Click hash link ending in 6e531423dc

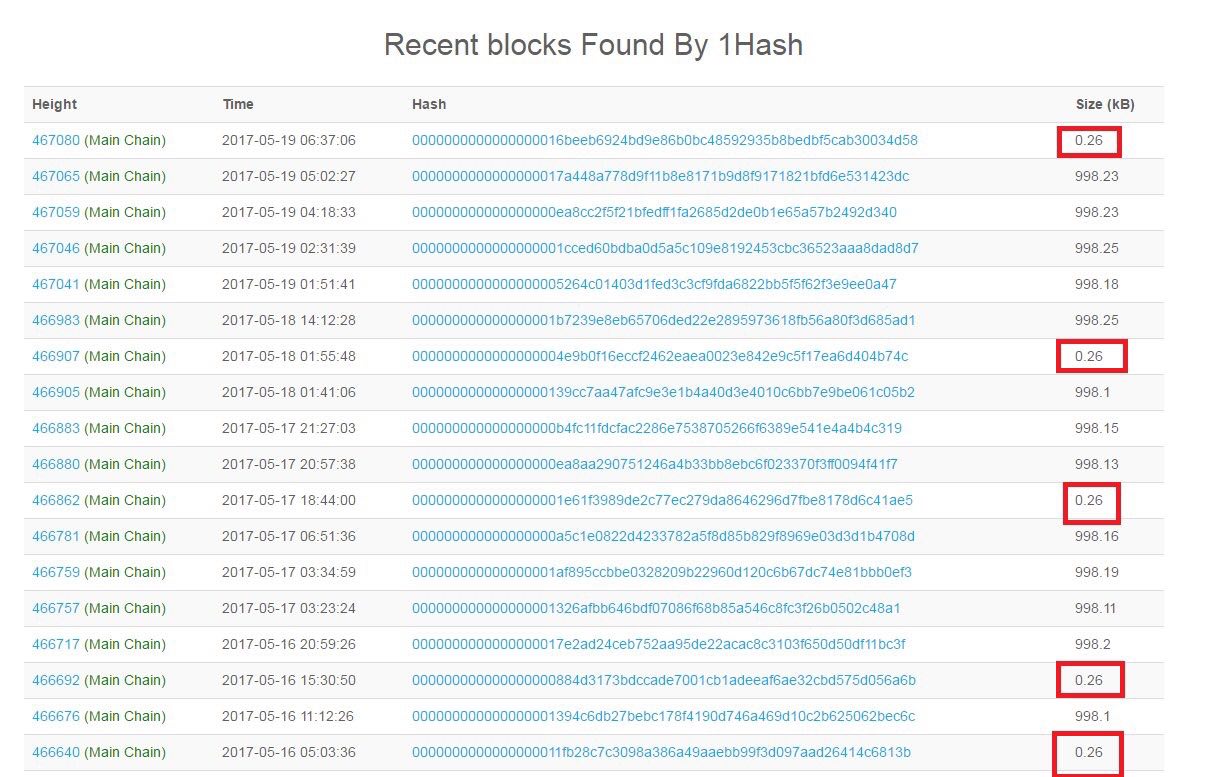click(x=660, y=176)
